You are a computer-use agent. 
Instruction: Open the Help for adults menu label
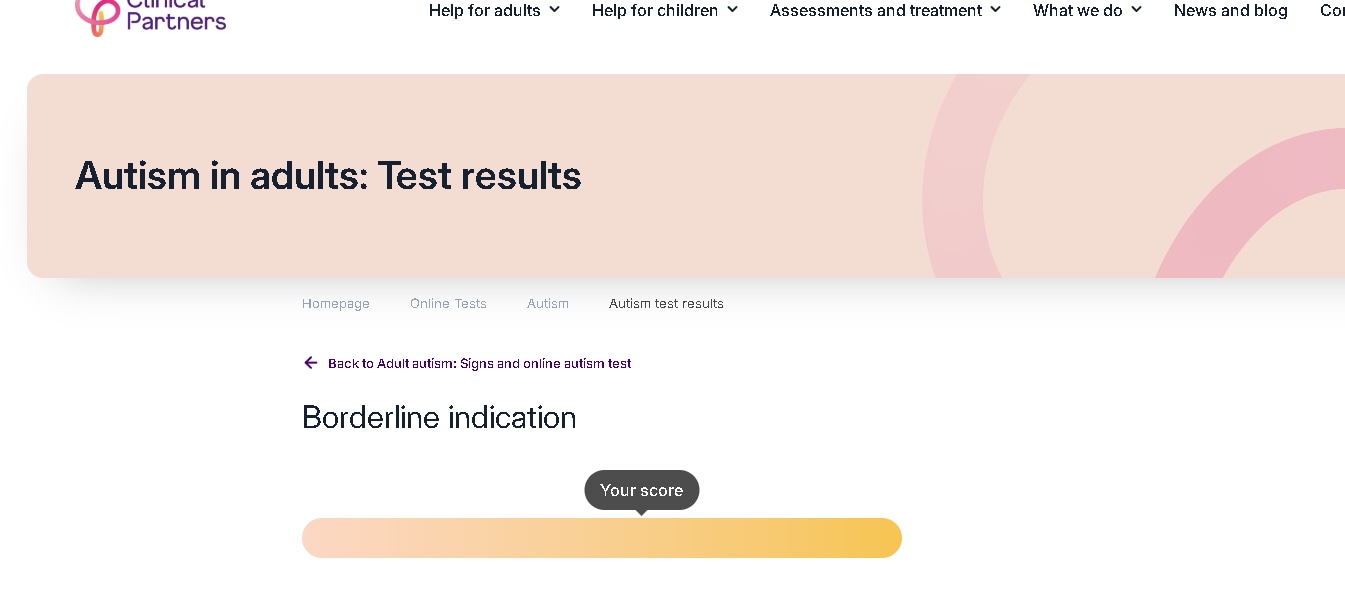coord(484,11)
